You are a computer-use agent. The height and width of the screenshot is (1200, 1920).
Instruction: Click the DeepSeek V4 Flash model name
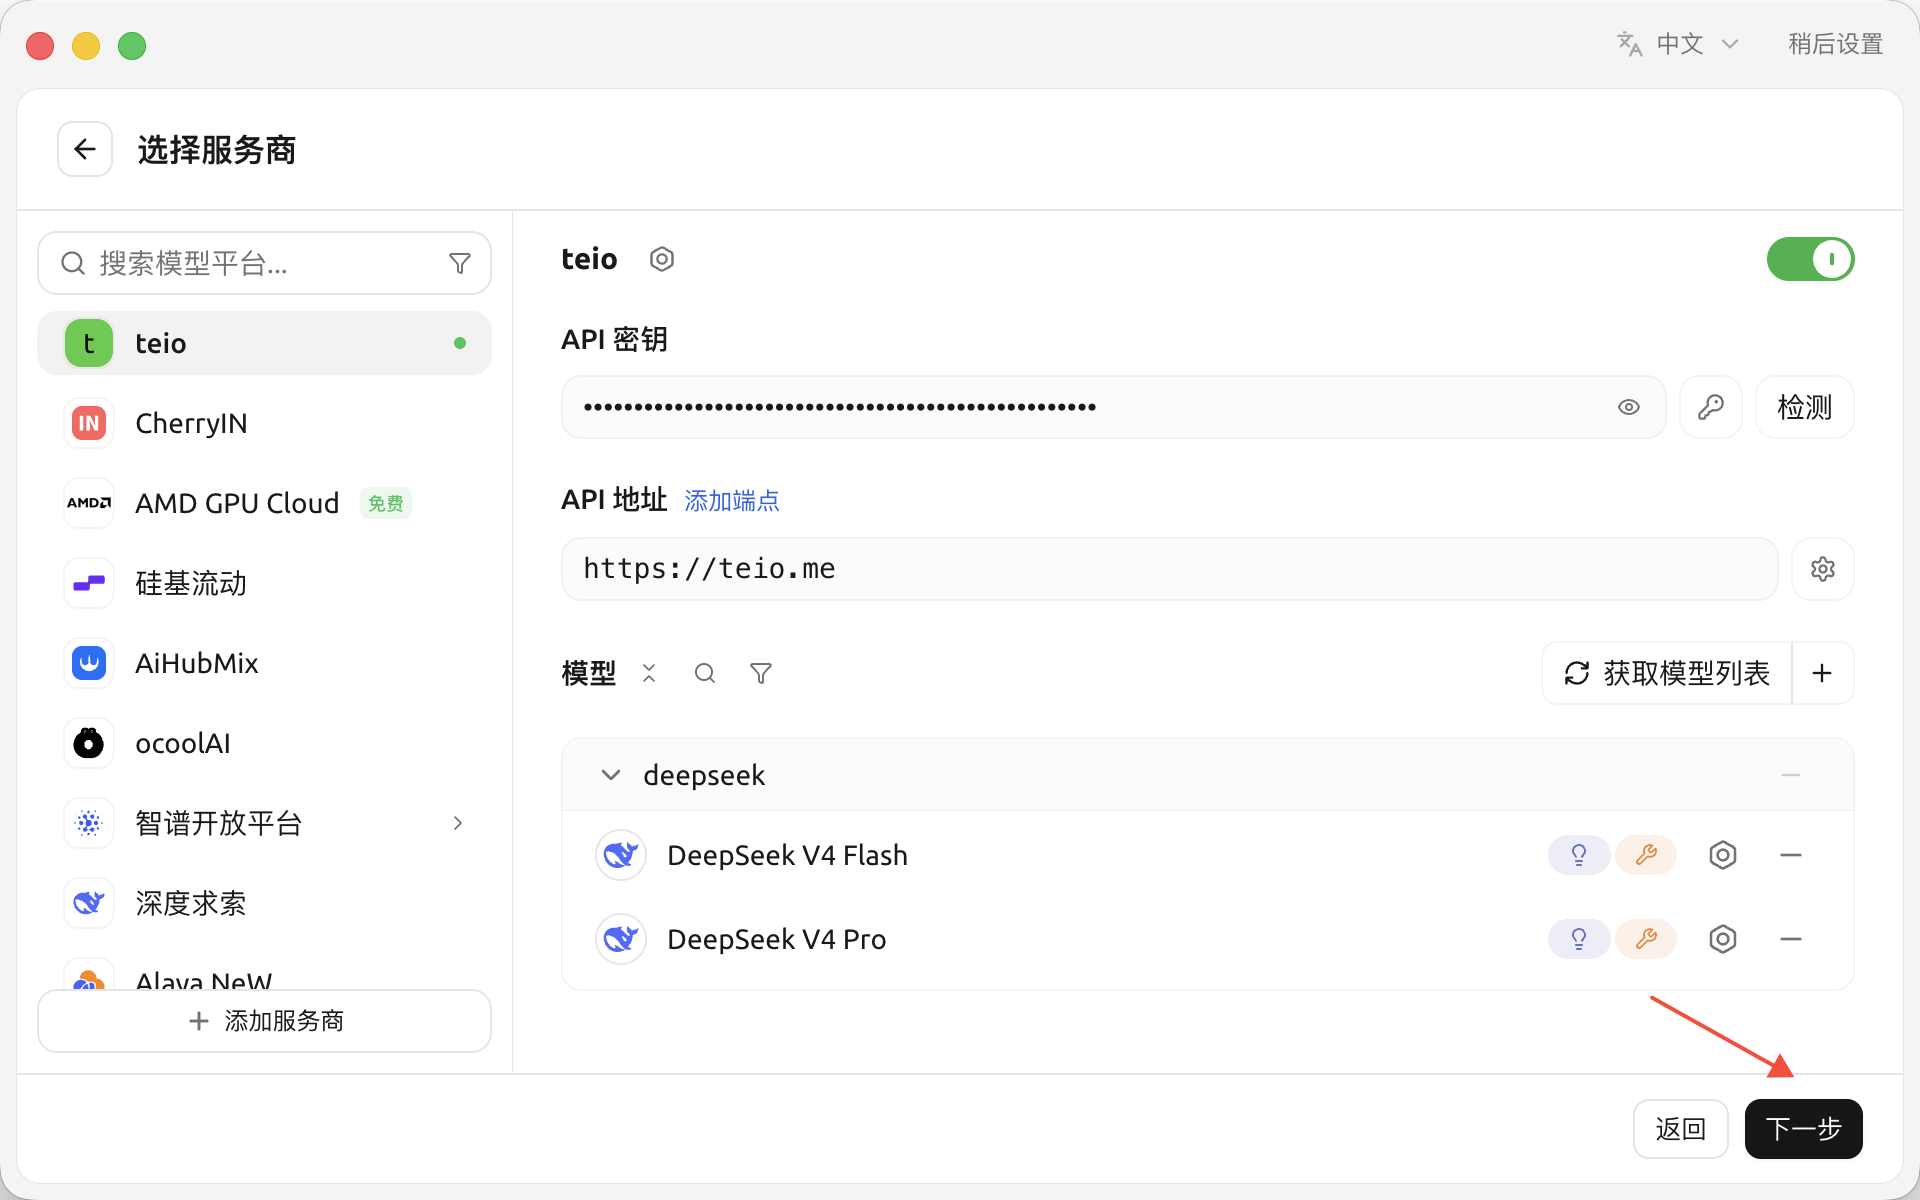point(787,855)
